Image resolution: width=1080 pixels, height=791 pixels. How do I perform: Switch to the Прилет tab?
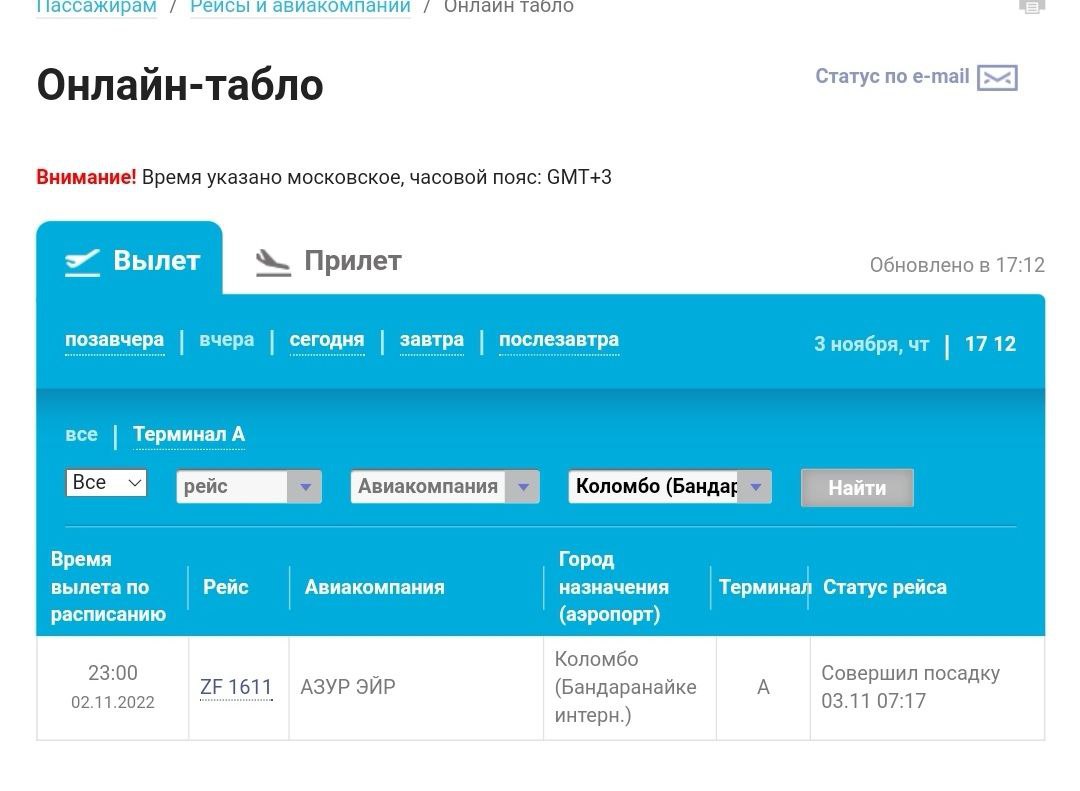pos(352,261)
